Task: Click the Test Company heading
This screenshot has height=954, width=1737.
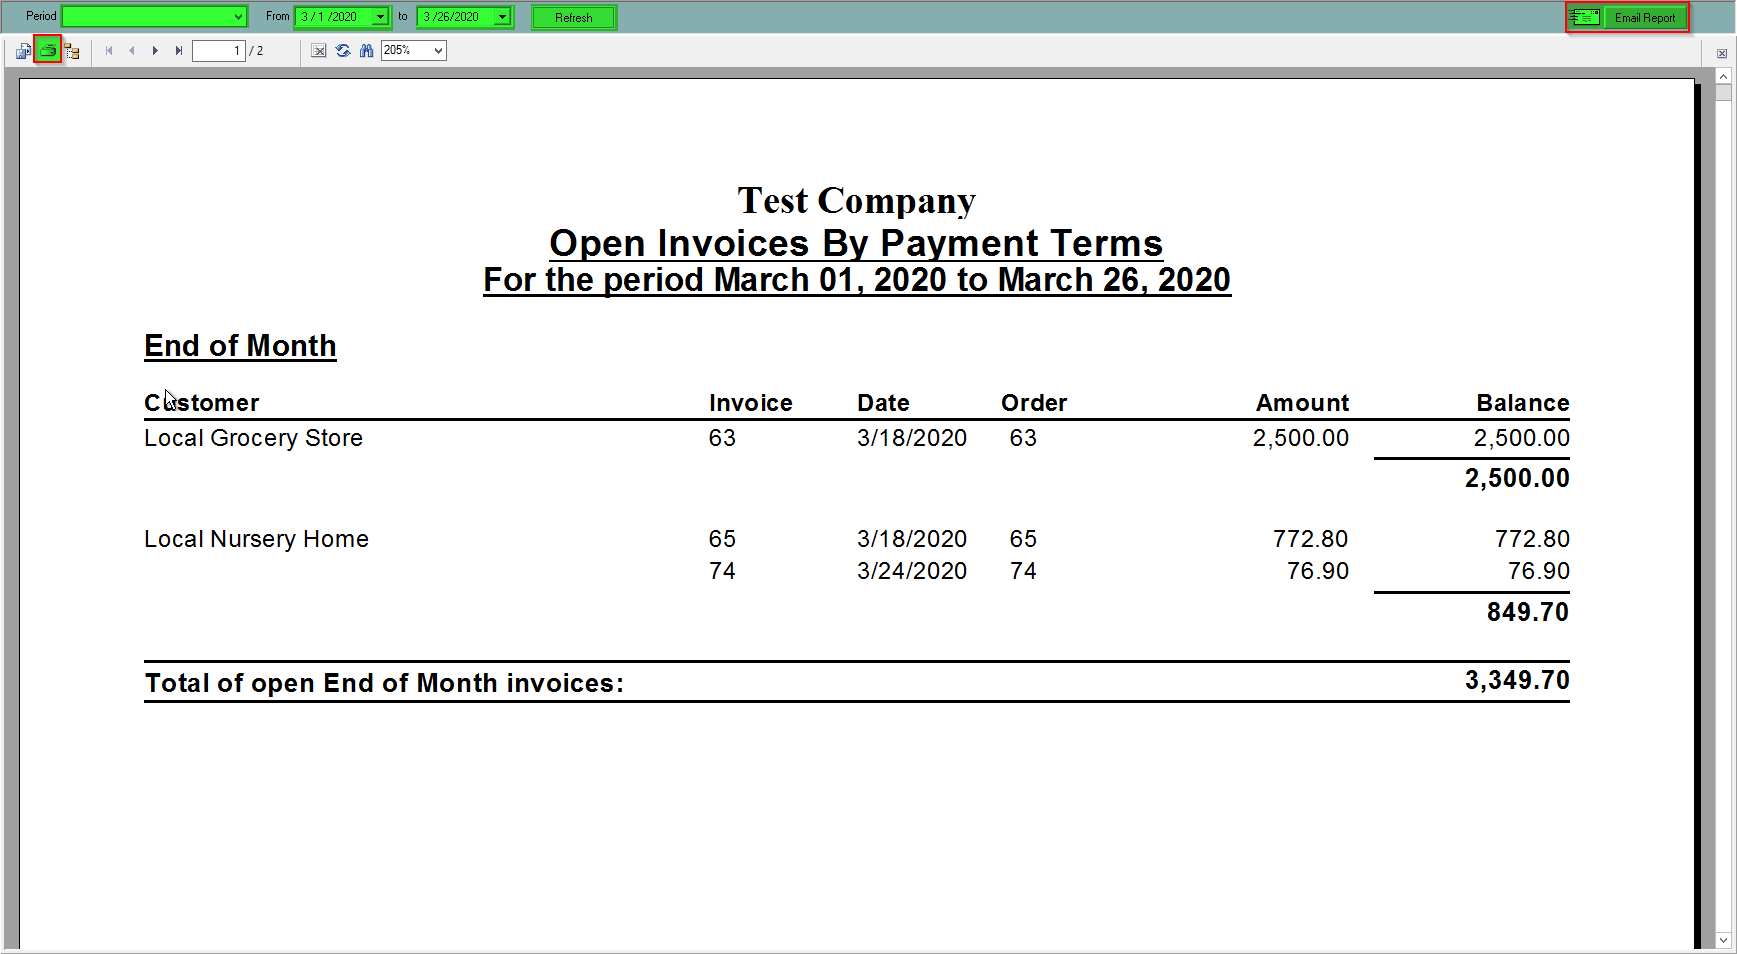Action: pyautogui.click(x=856, y=200)
